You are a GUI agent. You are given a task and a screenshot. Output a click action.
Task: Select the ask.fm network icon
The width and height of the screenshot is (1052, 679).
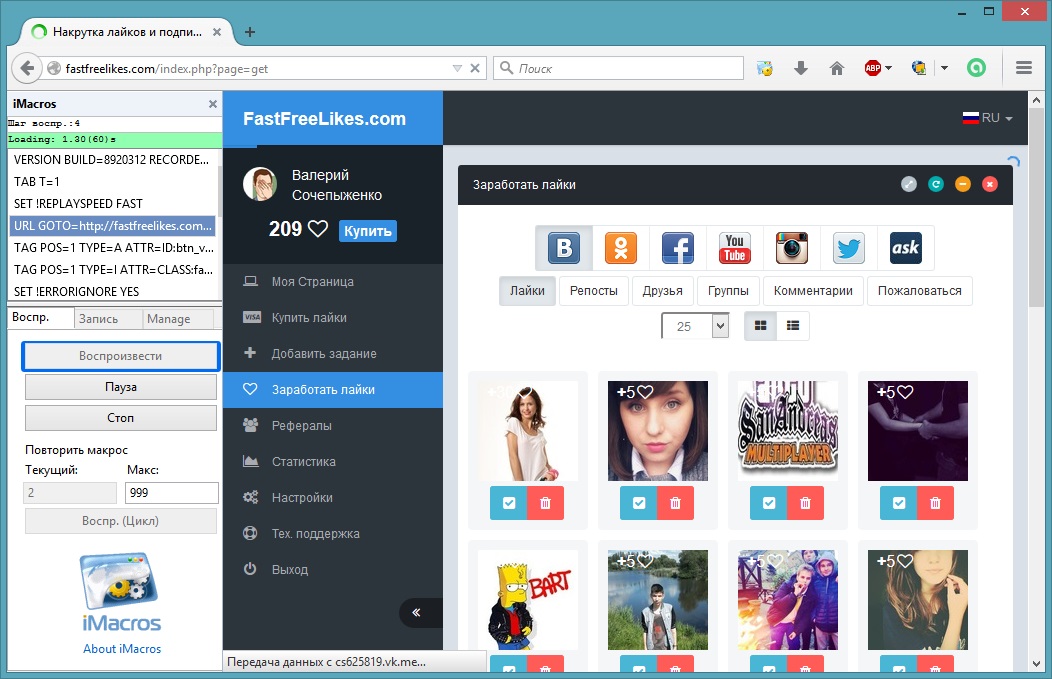click(x=905, y=248)
